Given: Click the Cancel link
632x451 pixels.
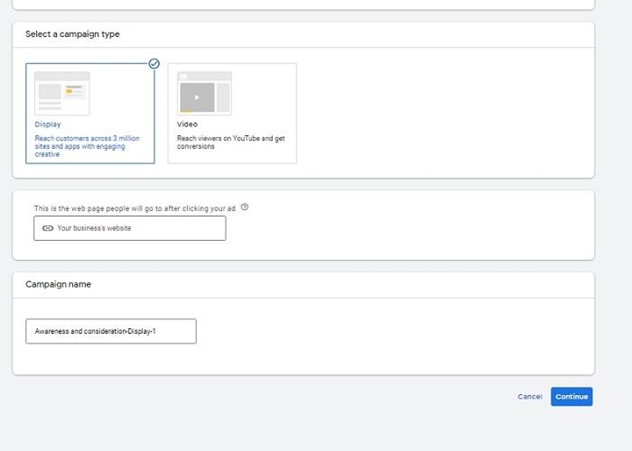Looking at the screenshot, I should coord(529,397).
